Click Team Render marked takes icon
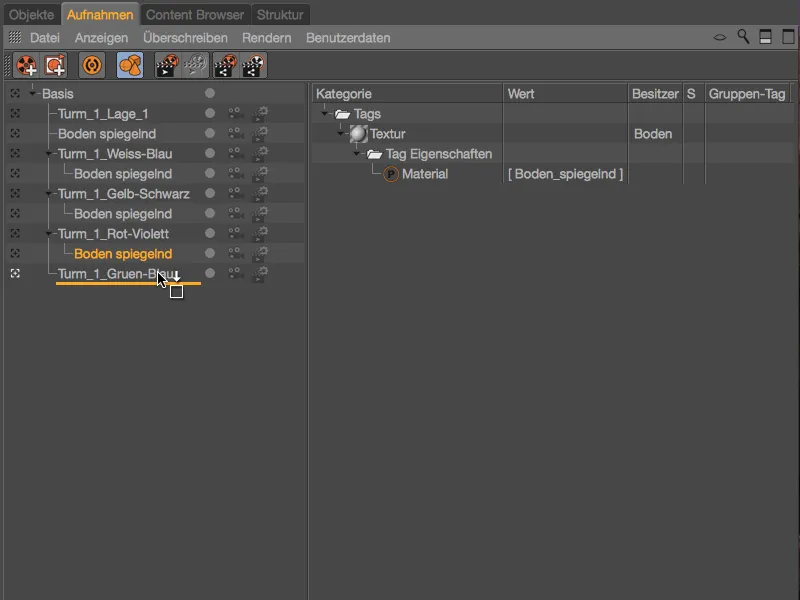 (254, 65)
